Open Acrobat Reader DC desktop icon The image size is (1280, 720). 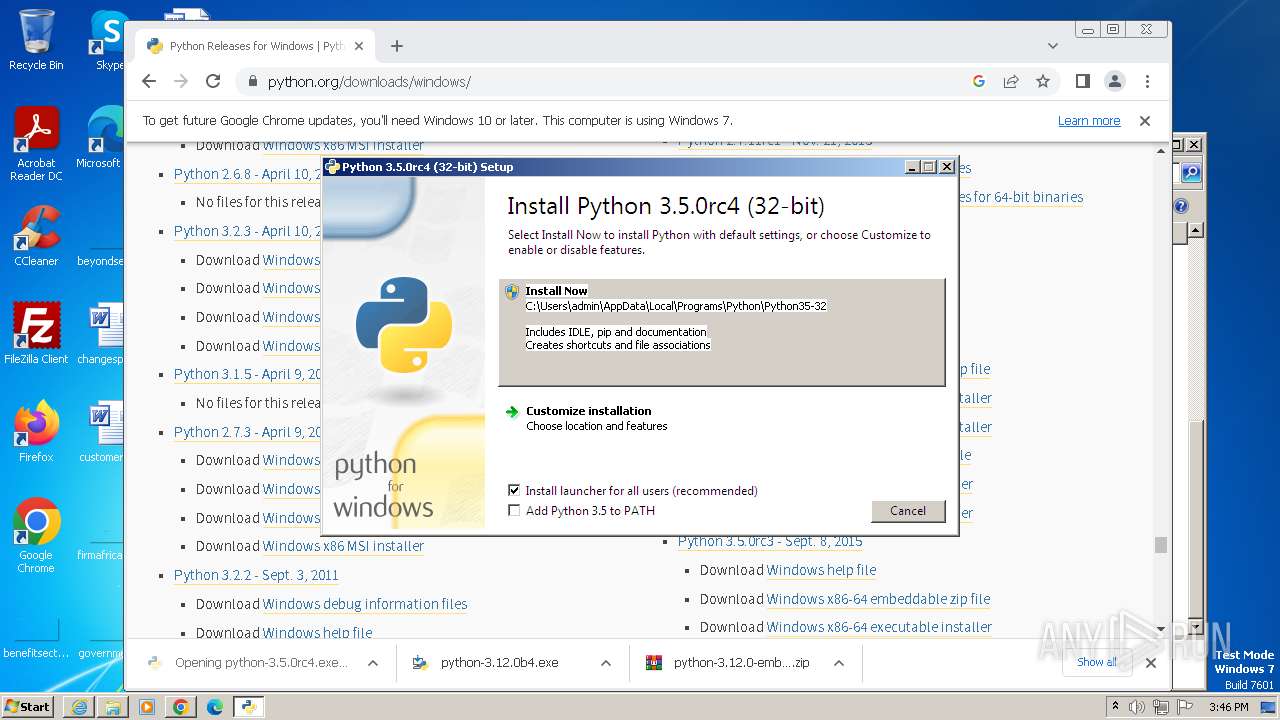(36, 144)
